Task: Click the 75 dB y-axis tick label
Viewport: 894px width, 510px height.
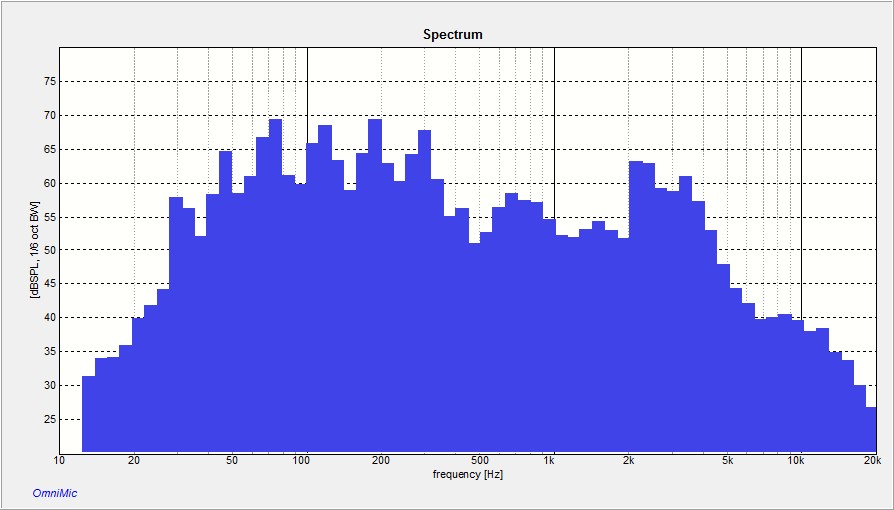Action: click(x=48, y=82)
